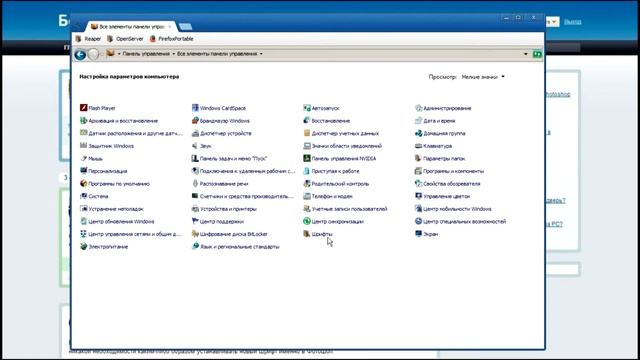Open the Windows CardSpace icon

coord(195,108)
